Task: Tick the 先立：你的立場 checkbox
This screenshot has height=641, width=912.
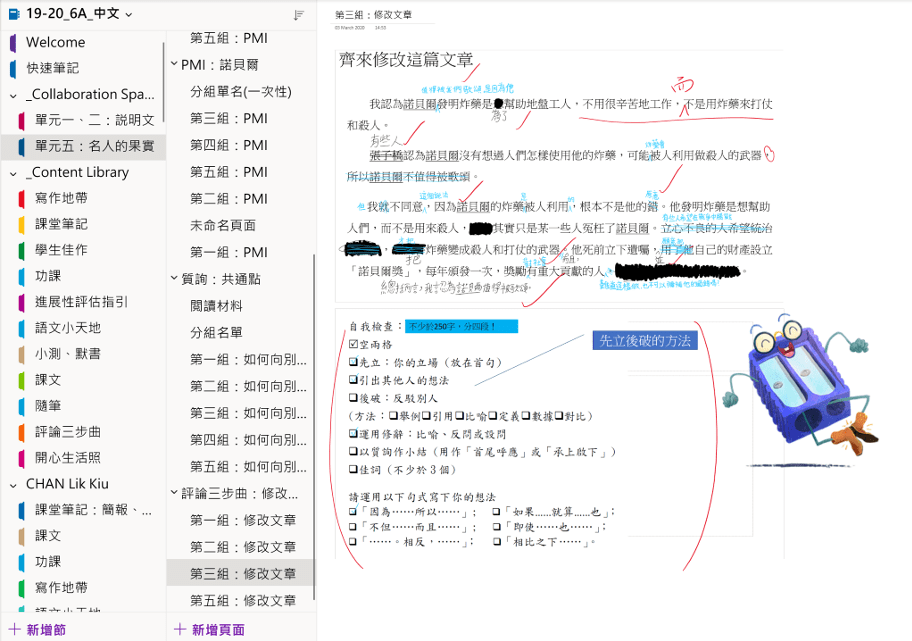Action: tap(353, 363)
